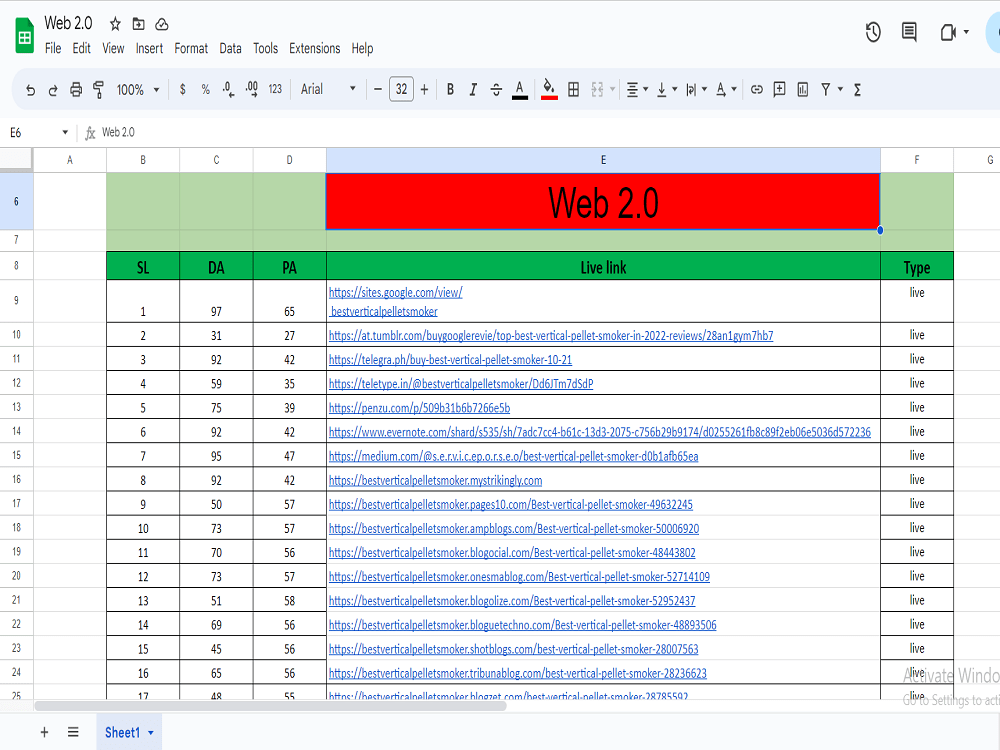Open the comments panel icon
The width and height of the screenshot is (1000, 750).
(909, 32)
